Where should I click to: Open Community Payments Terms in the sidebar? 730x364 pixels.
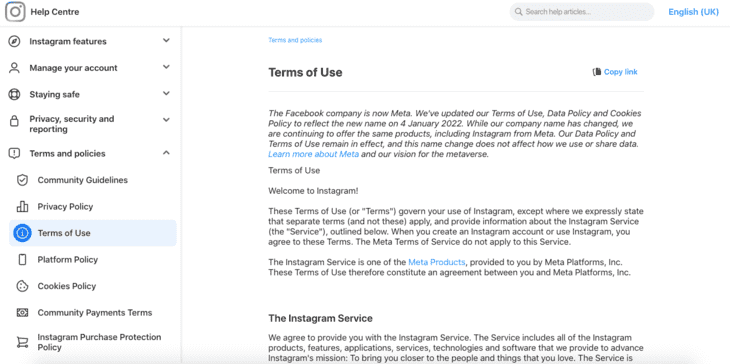[95, 313]
